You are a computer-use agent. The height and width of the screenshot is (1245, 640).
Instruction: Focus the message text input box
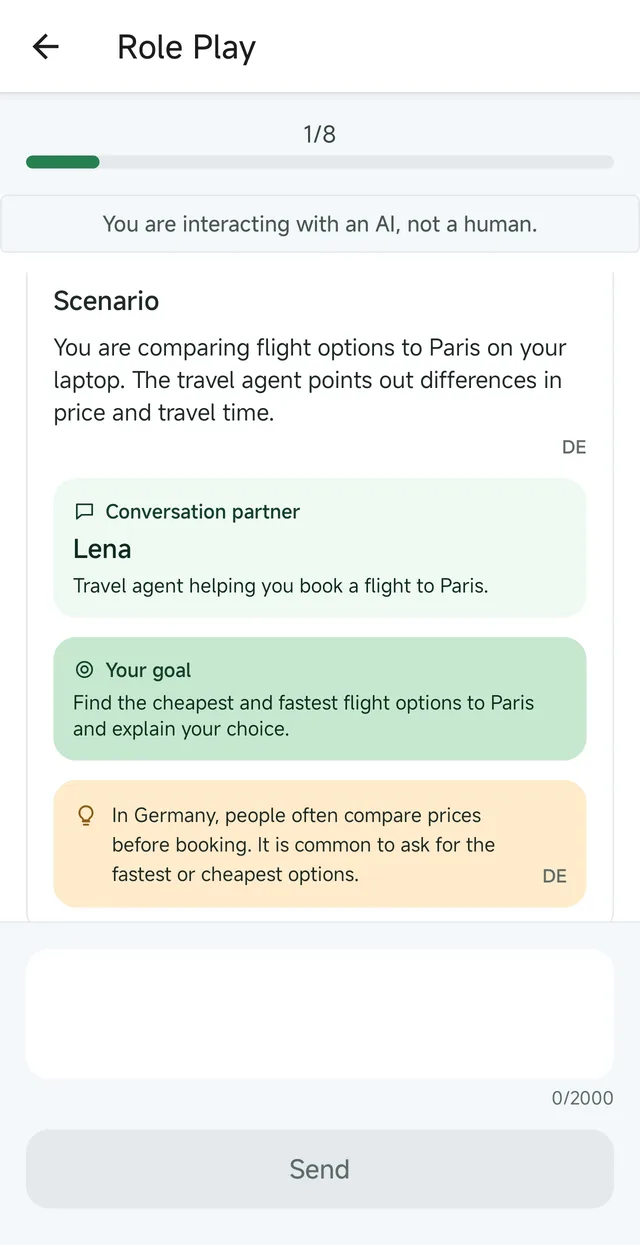coord(320,1013)
